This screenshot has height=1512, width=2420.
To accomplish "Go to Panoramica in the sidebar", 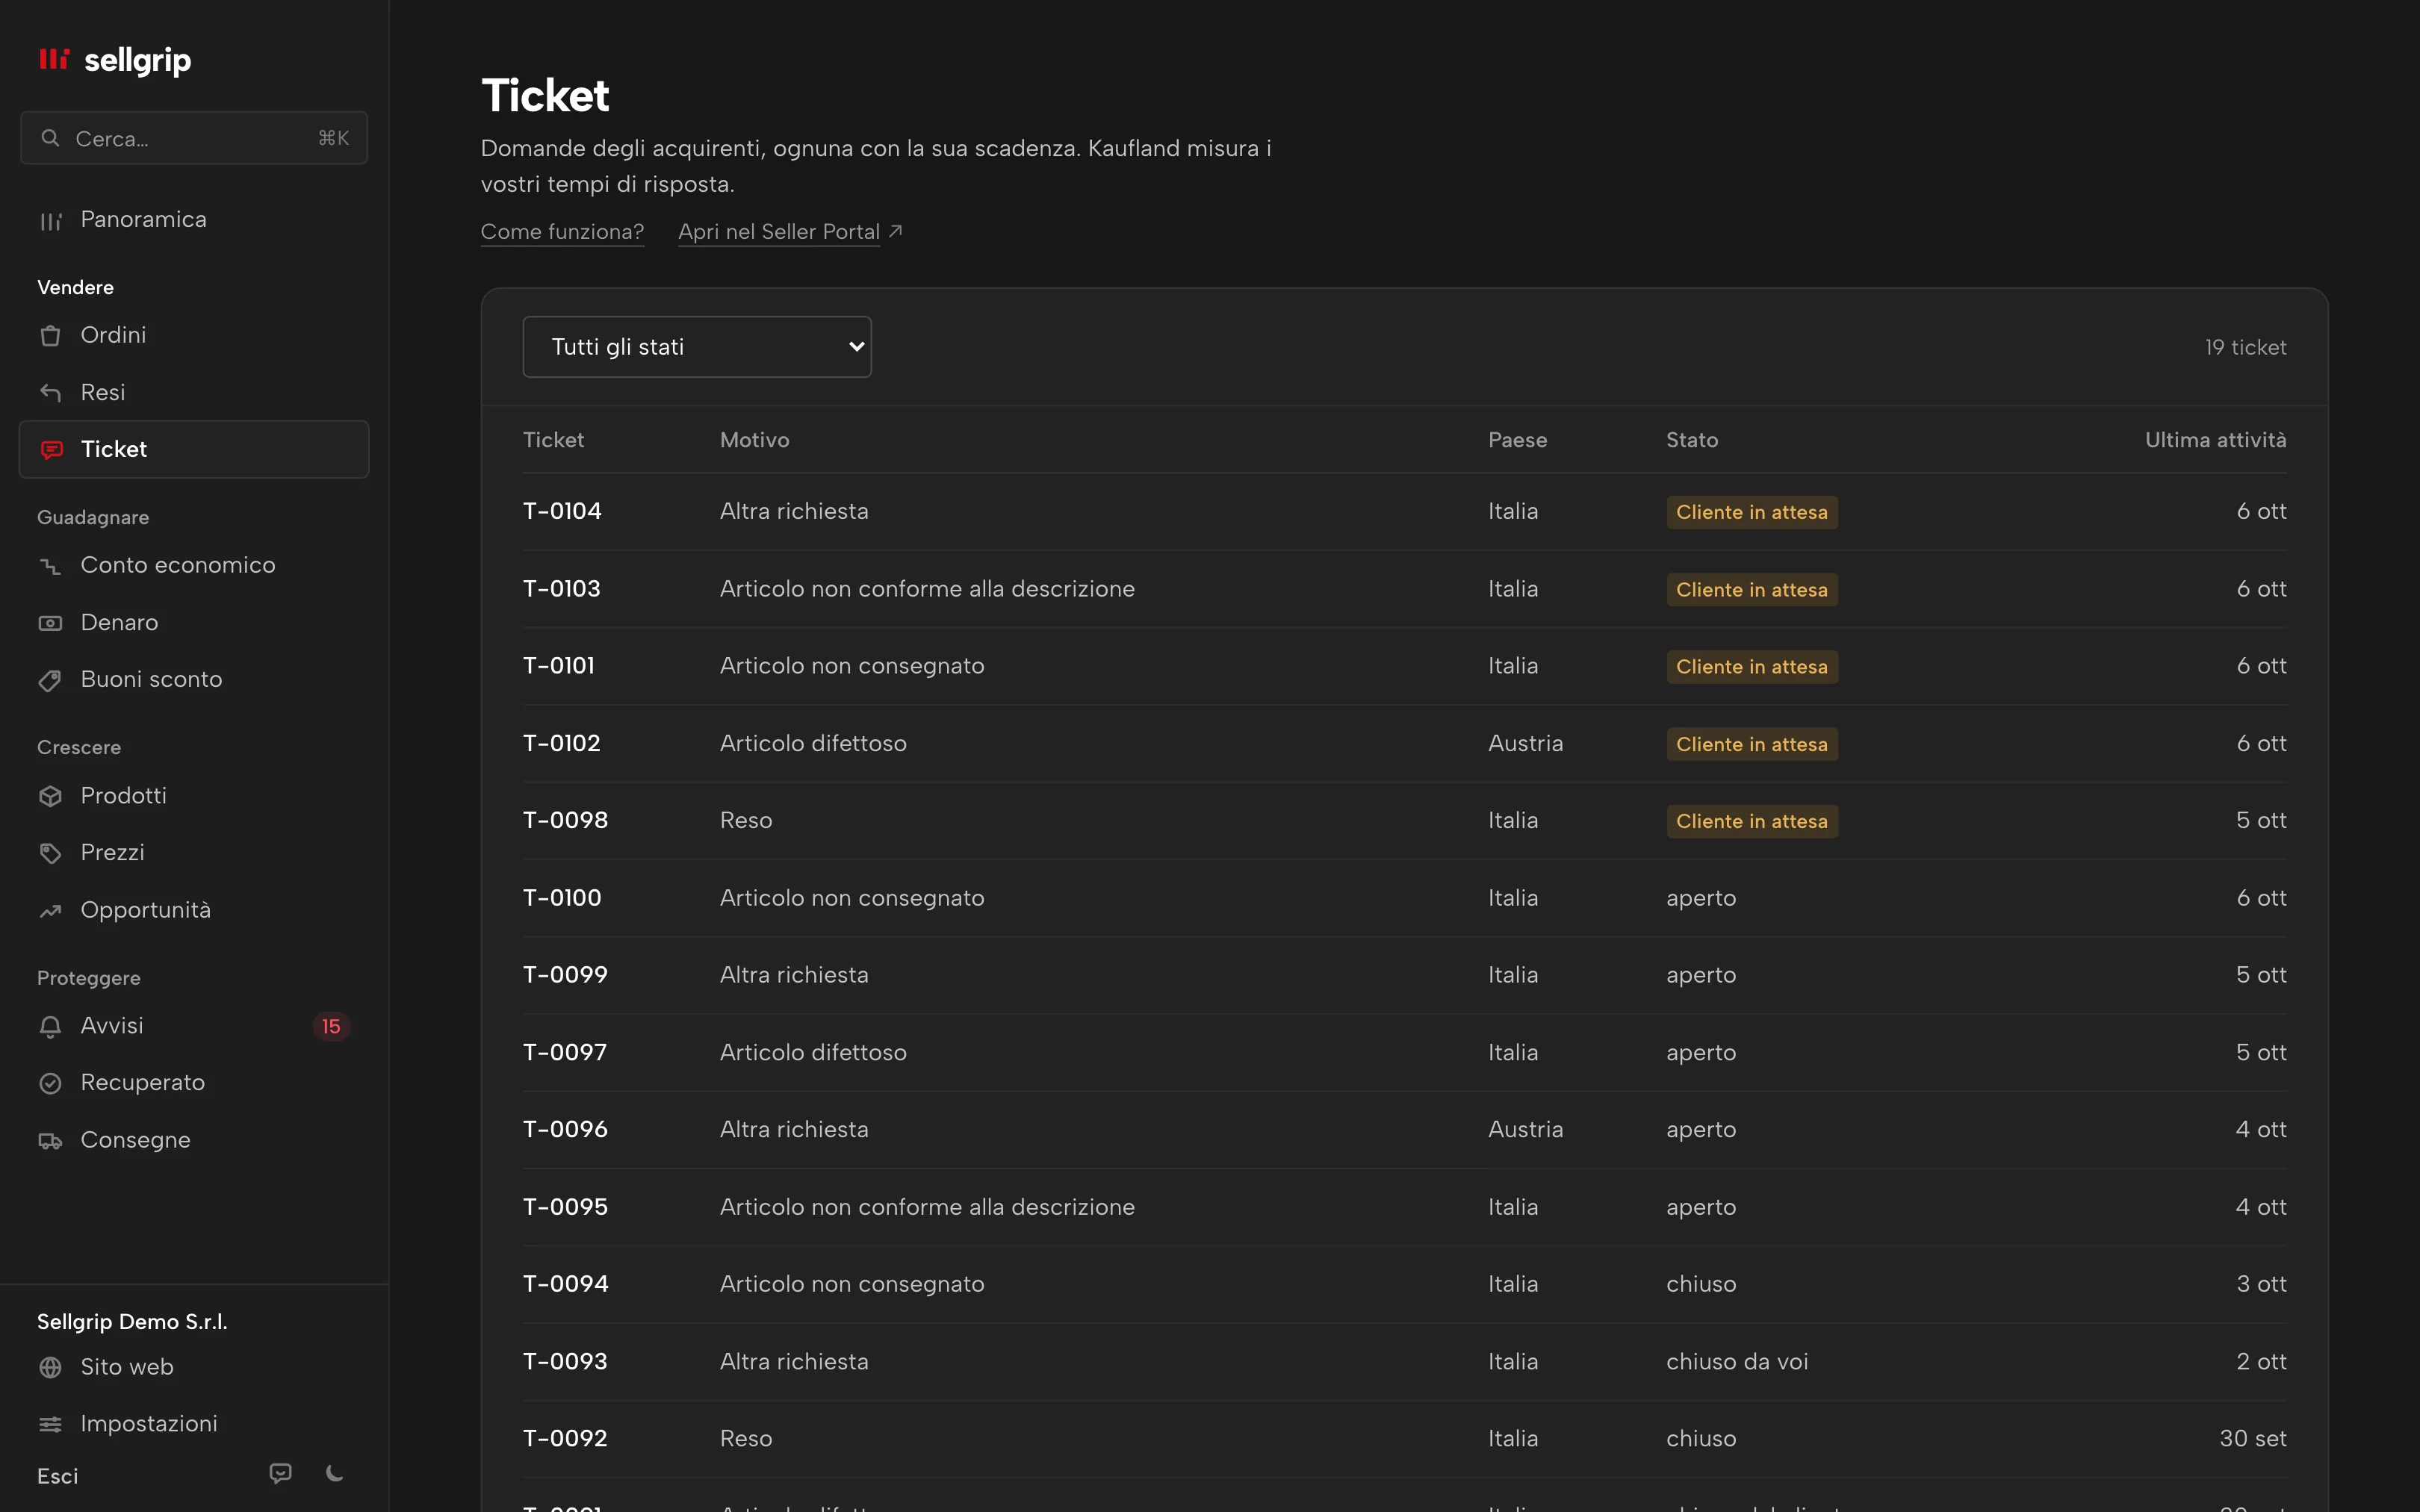I will pyautogui.click(x=194, y=220).
